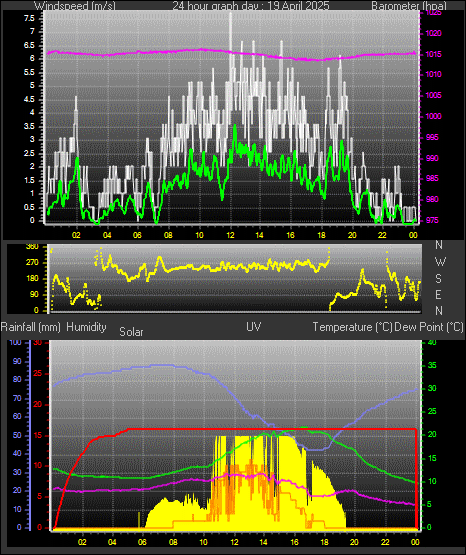Select the green 40 temperature axis value
This screenshot has width=466, height=555.
(432, 342)
